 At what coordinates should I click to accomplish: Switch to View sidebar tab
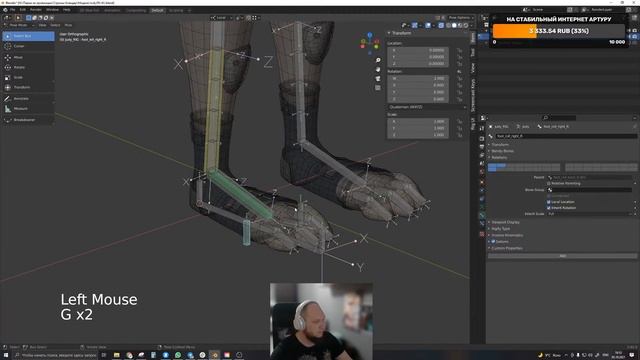(473, 68)
